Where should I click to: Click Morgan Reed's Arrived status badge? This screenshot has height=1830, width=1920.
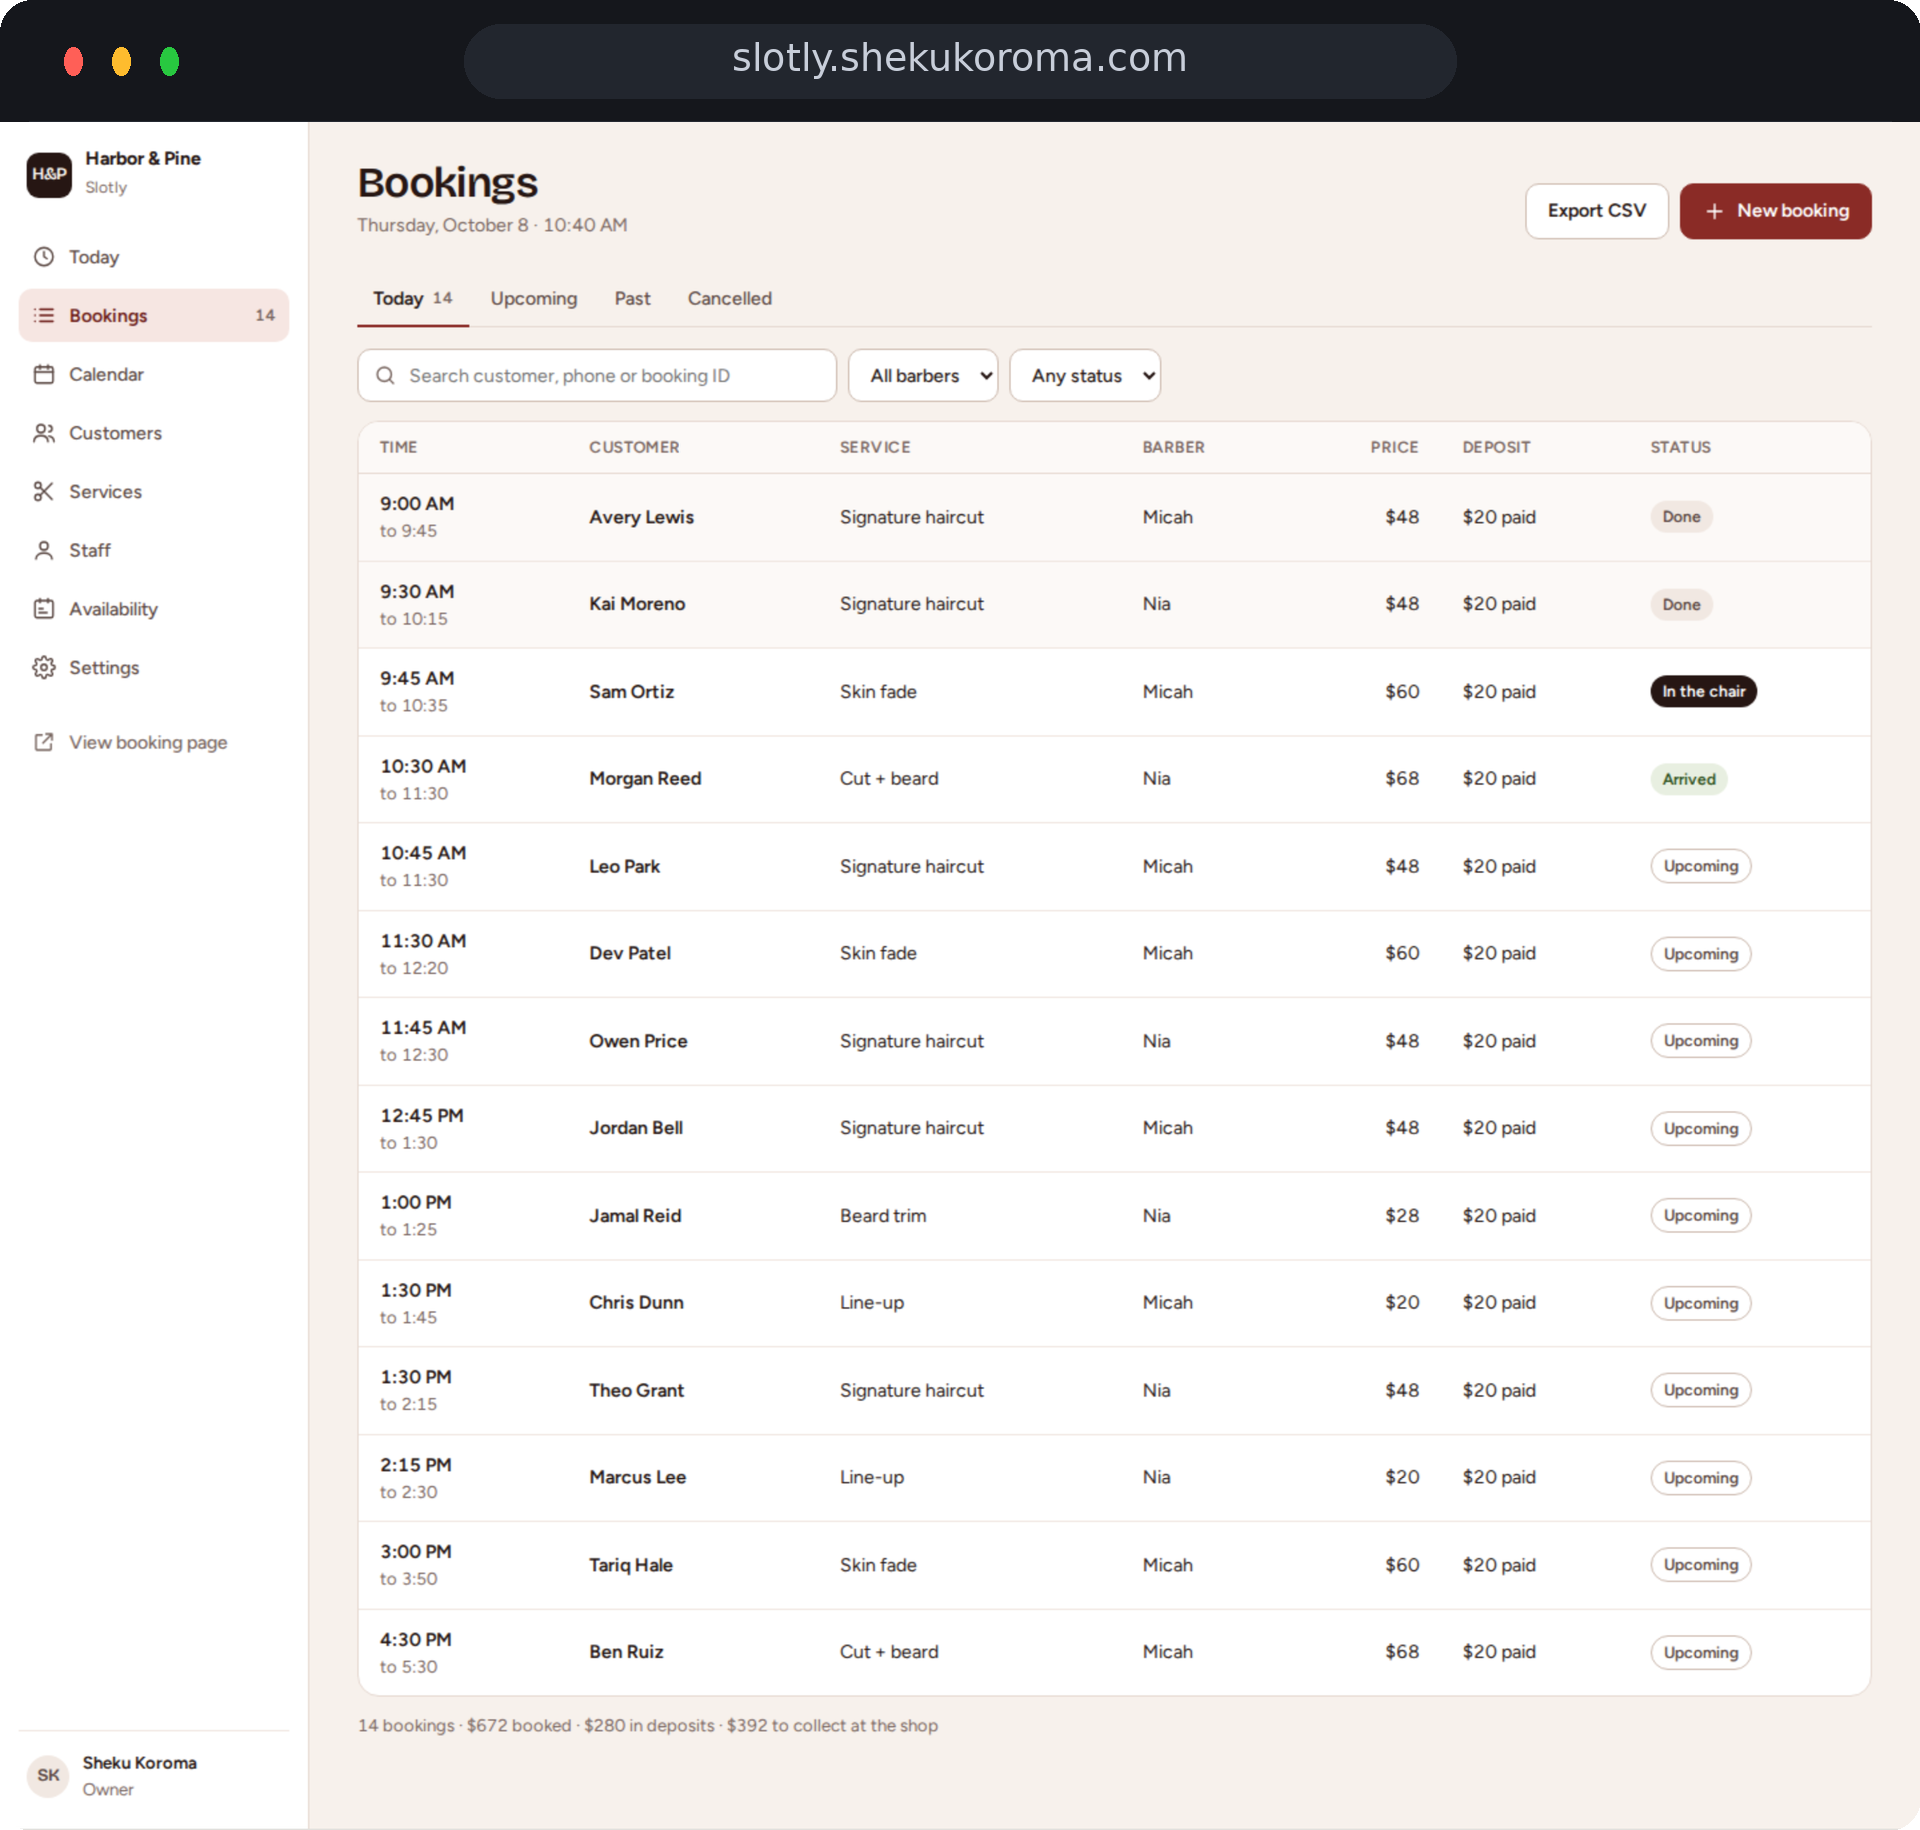1688,779
